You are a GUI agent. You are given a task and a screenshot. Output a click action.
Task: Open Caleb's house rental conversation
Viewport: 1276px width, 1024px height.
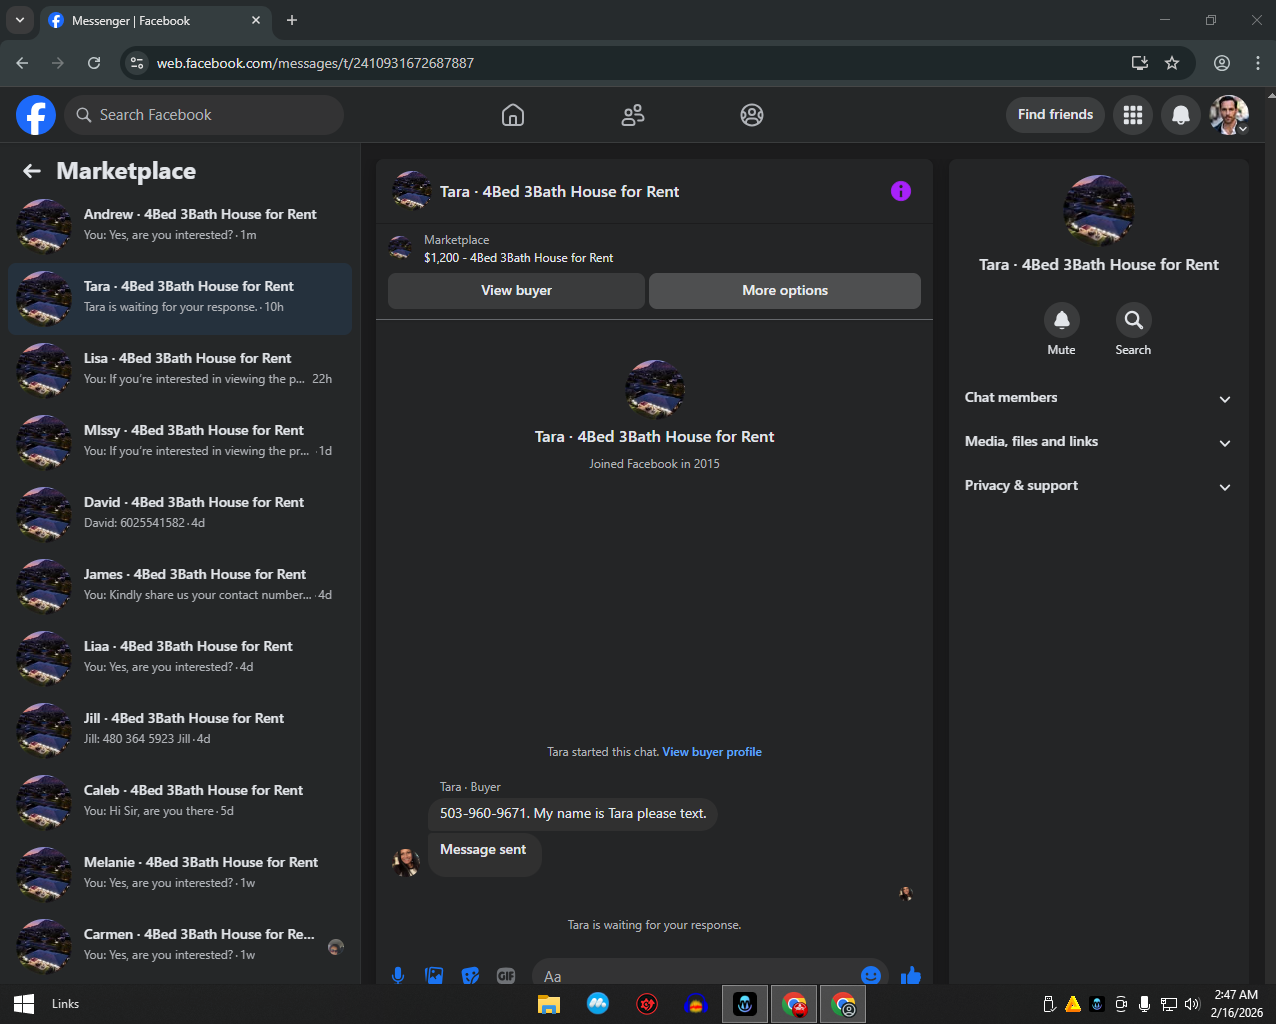coord(180,803)
